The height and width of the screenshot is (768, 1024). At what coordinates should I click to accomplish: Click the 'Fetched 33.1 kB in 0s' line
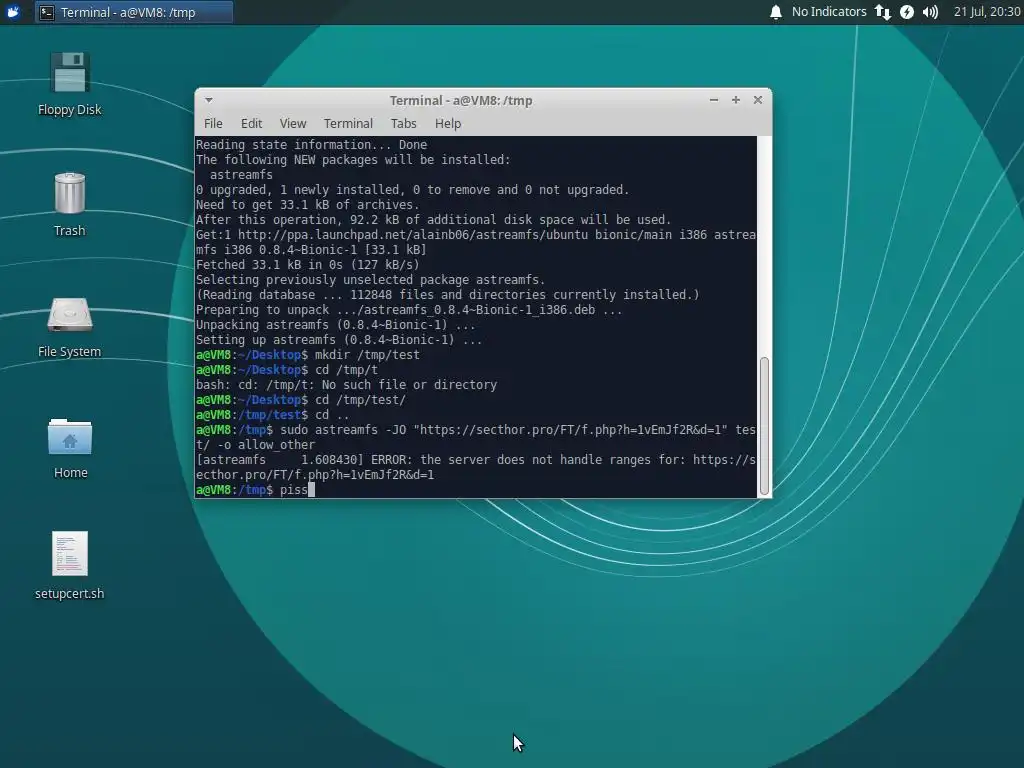[x=308, y=264]
